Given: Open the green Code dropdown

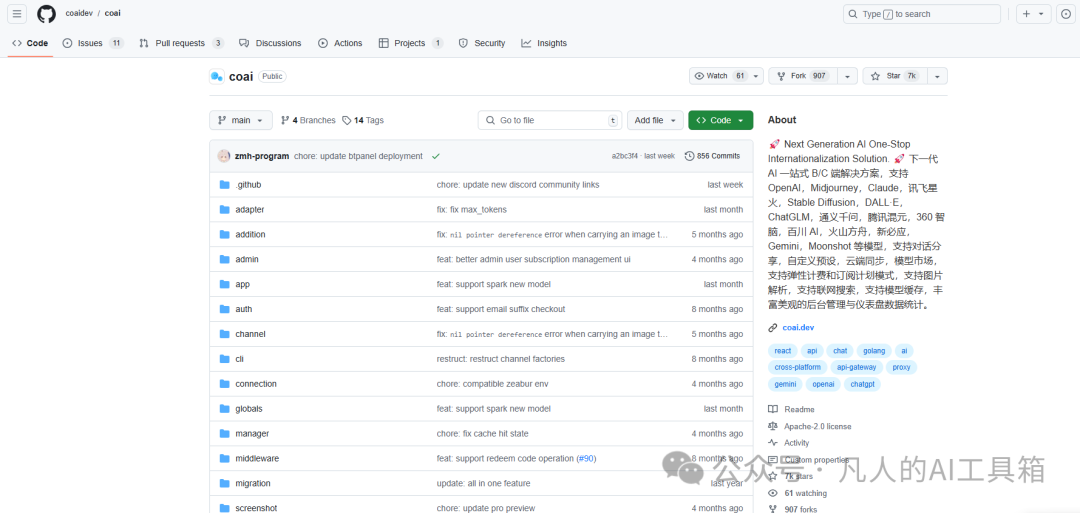Looking at the screenshot, I should pyautogui.click(x=720, y=120).
